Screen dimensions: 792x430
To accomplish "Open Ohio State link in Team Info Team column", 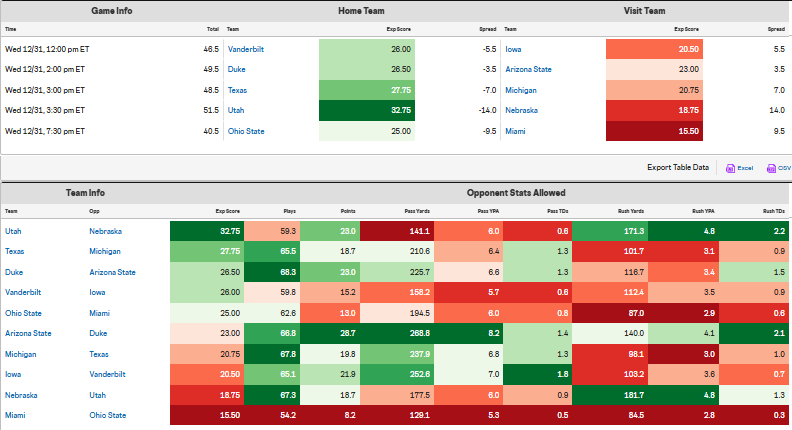I will click(x=23, y=313).
